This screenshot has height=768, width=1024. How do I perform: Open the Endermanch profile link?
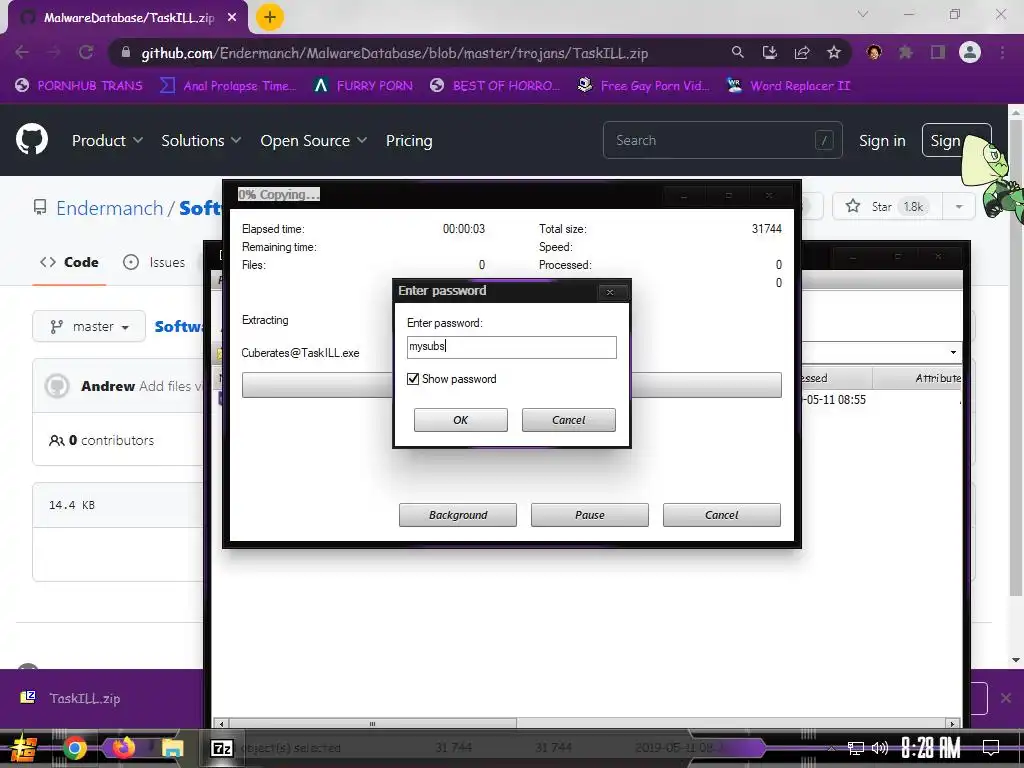[x=109, y=208]
